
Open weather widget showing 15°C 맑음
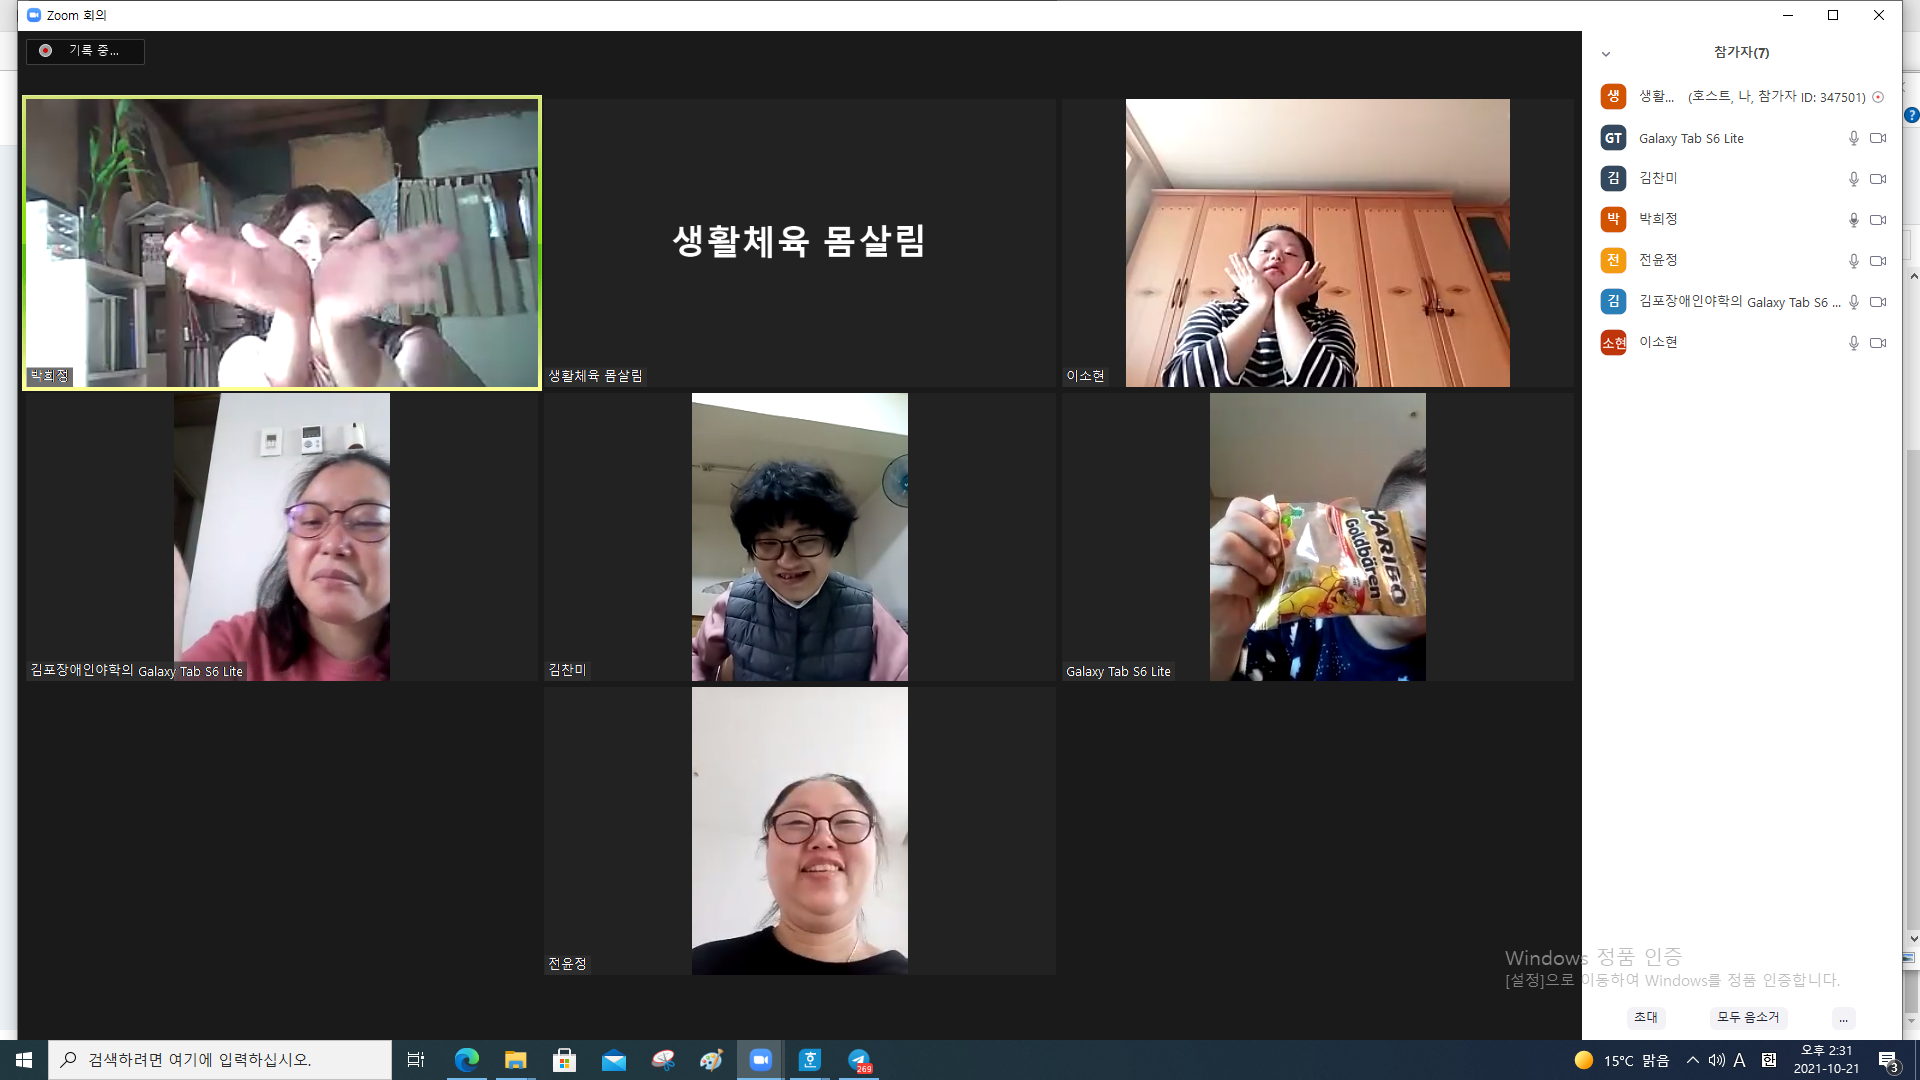[1621, 1060]
